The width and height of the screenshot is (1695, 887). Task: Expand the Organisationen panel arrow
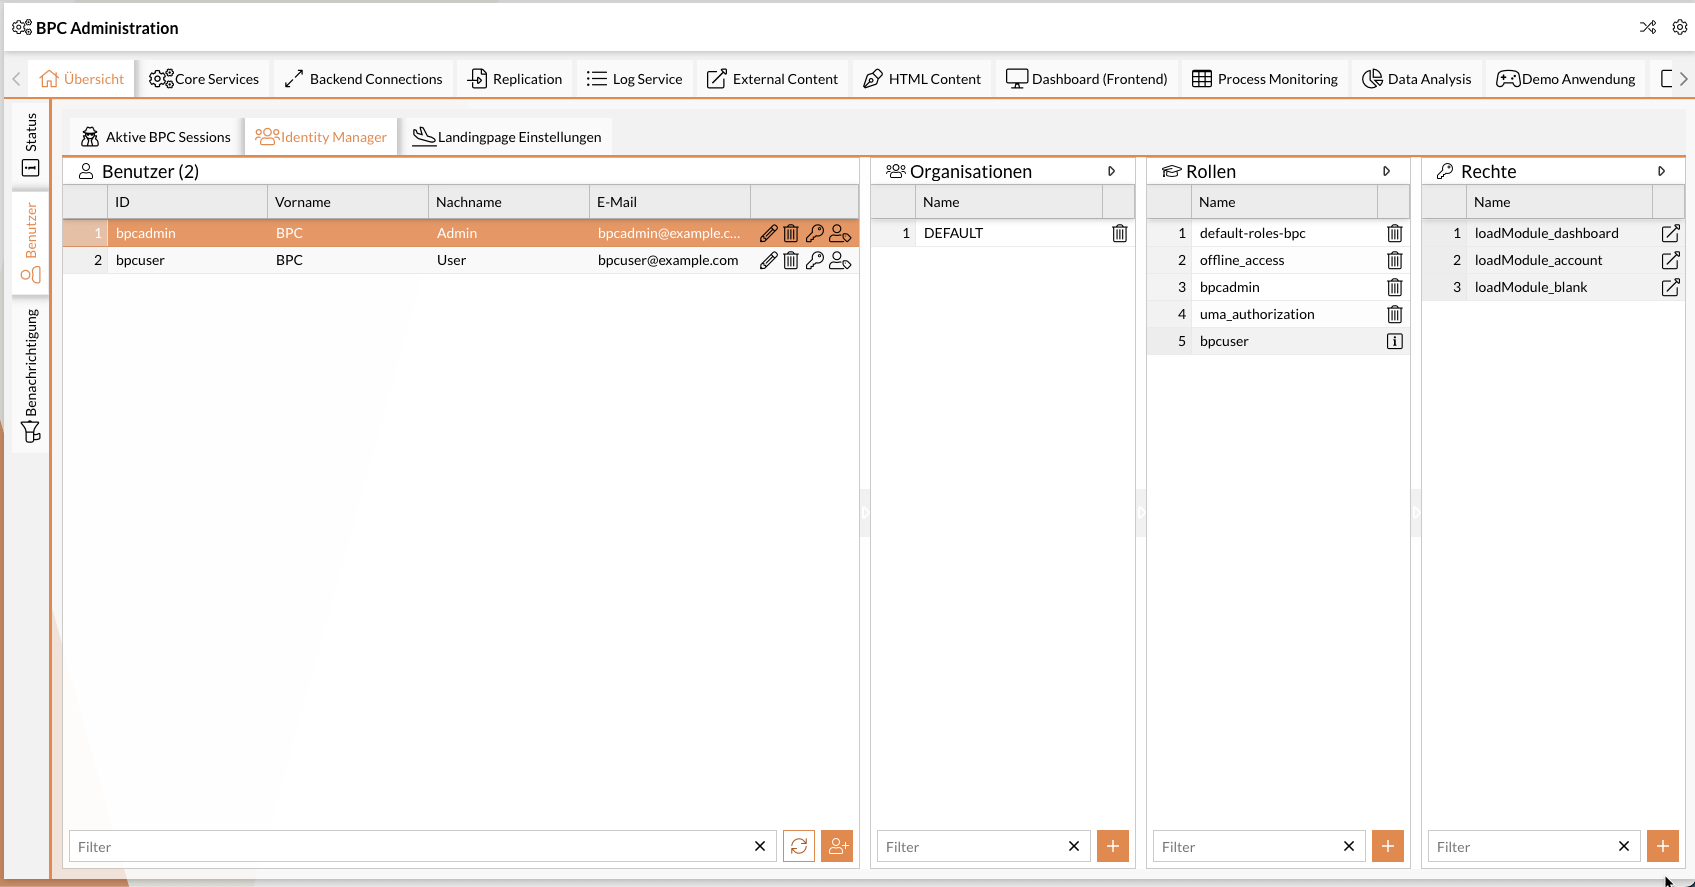(1111, 171)
